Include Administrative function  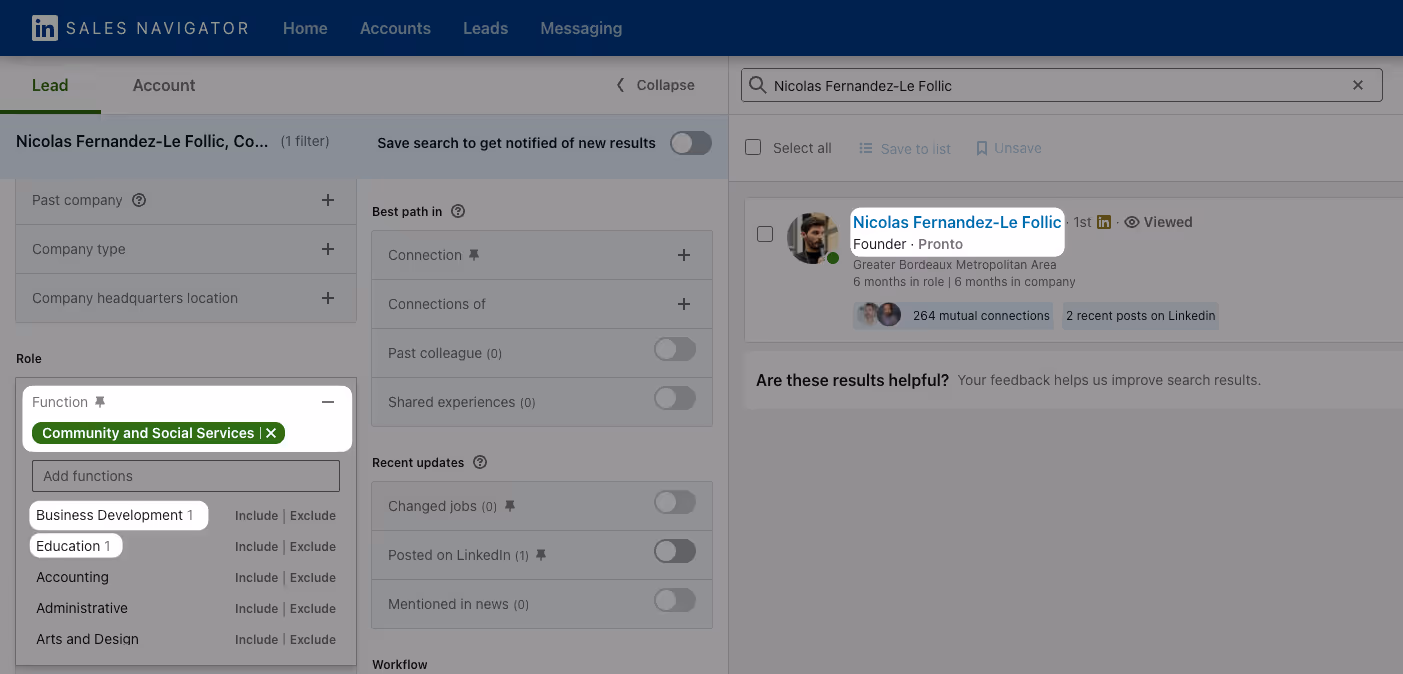pyautogui.click(x=256, y=609)
